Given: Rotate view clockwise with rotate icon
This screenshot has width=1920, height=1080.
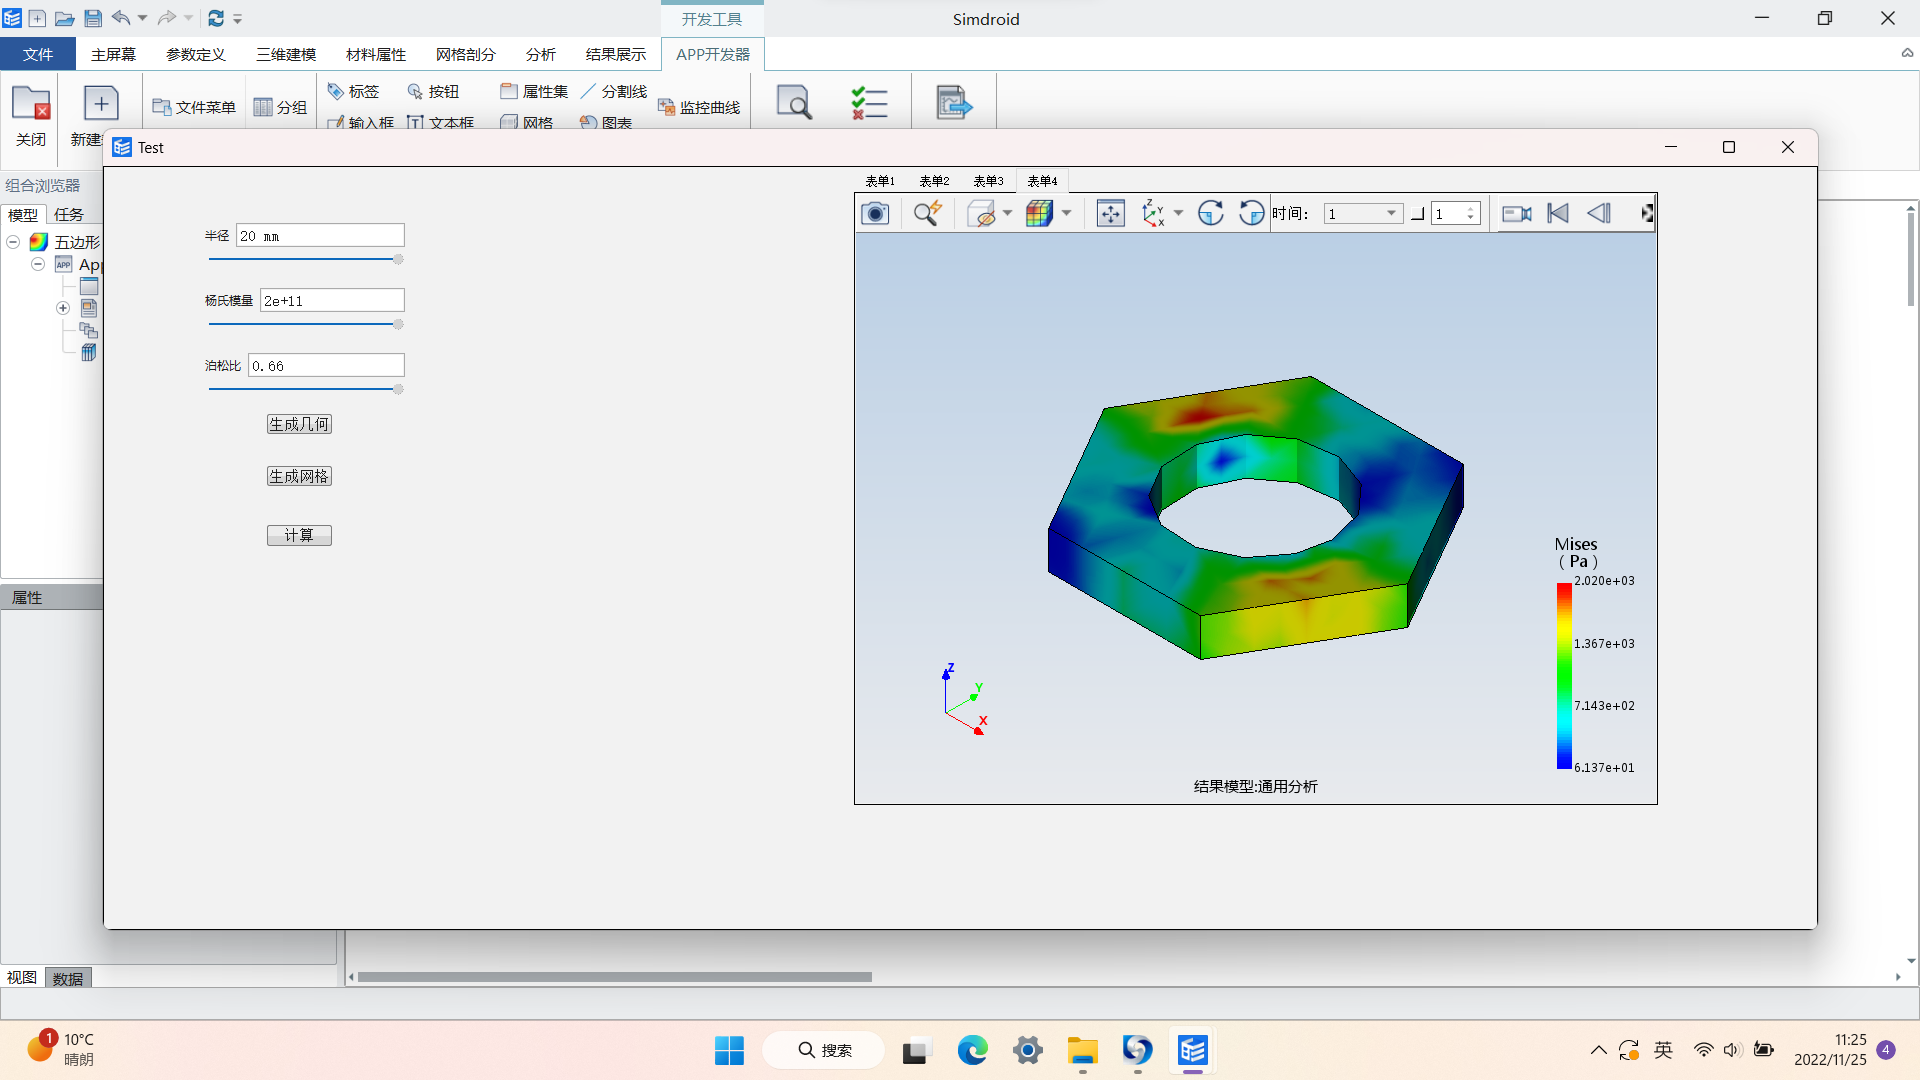Looking at the screenshot, I should [1211, 213].
